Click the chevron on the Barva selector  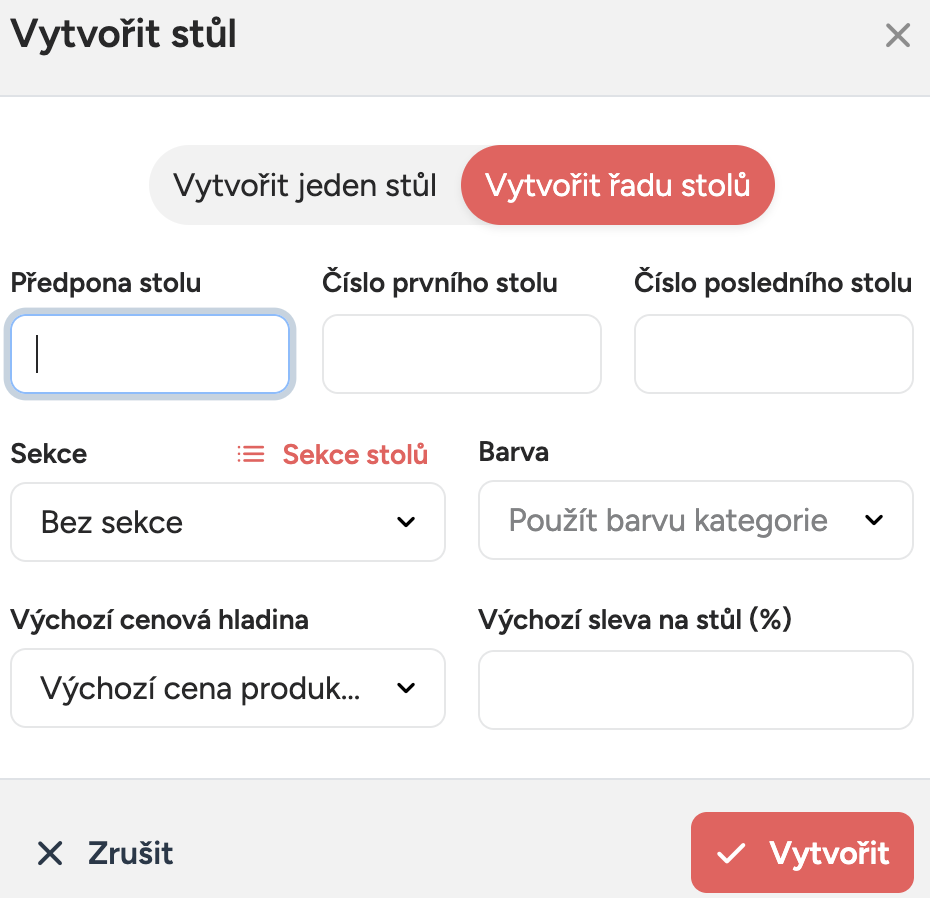click(874, 520)
